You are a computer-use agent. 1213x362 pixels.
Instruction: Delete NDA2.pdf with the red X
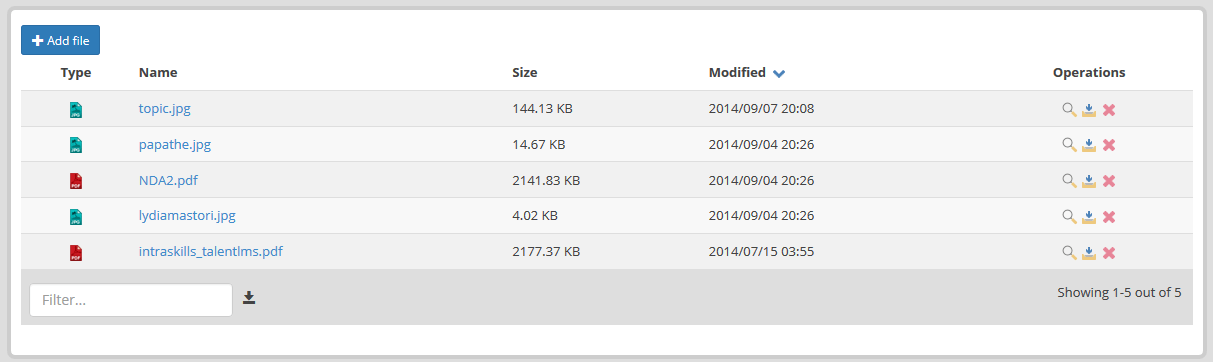coord(1109,181)
